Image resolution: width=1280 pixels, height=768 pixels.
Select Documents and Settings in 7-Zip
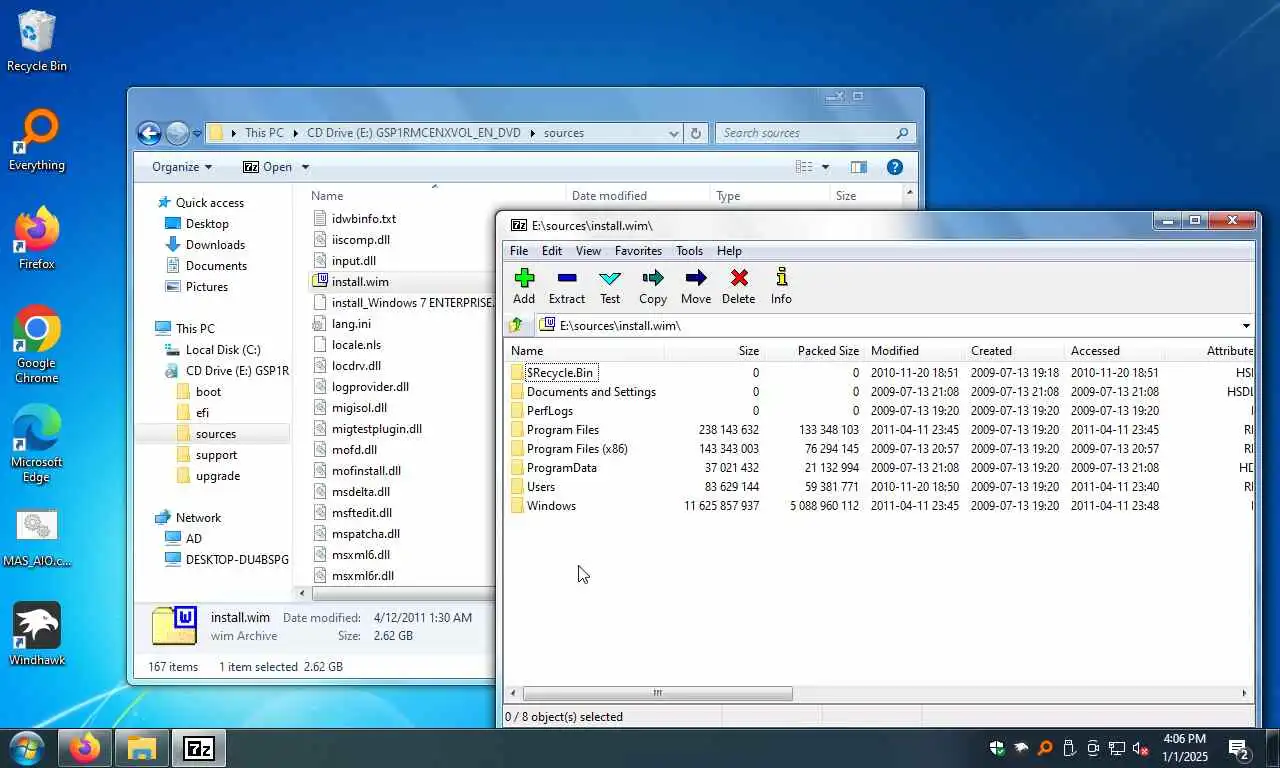(591, 392)
